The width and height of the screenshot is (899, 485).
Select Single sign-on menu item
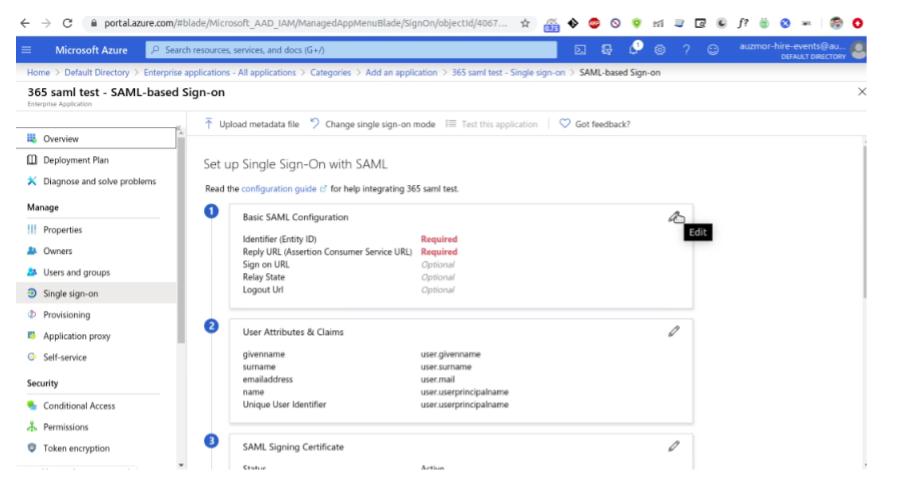[96, 293]
